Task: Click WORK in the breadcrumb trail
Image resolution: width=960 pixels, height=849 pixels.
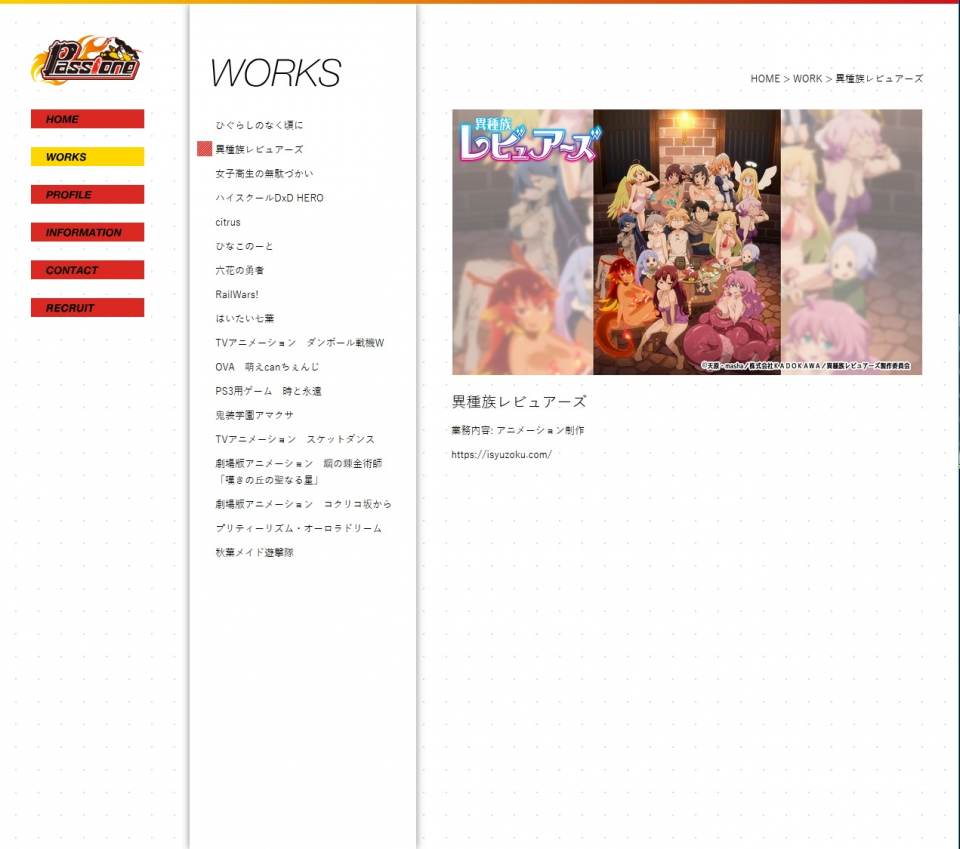Action: coord(807,79)
